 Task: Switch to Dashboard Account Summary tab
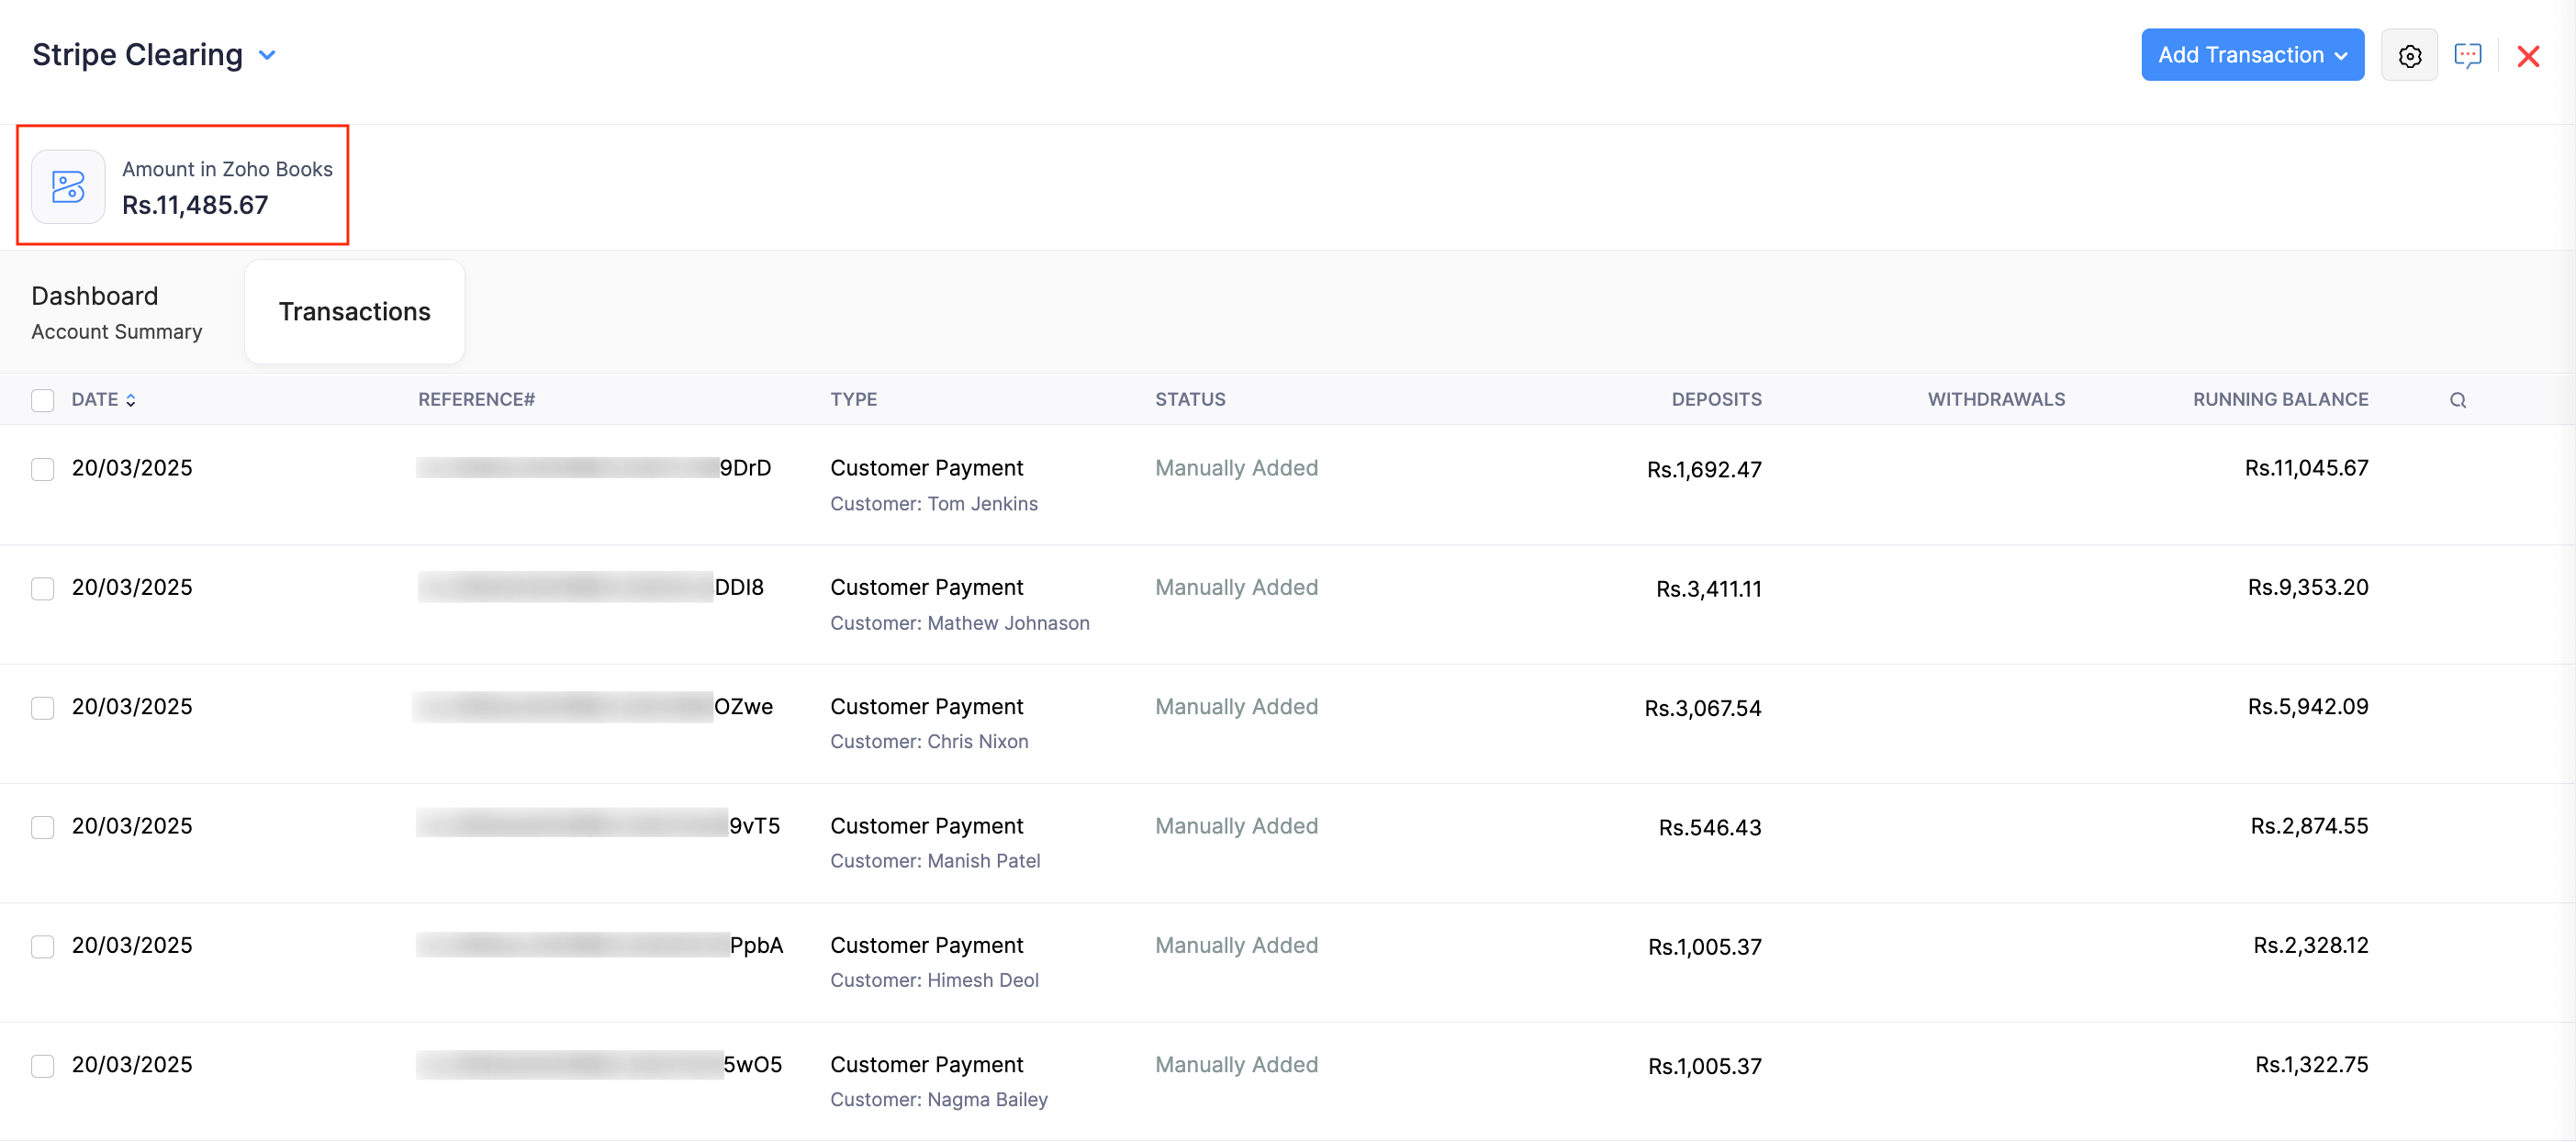click(117, 312)
